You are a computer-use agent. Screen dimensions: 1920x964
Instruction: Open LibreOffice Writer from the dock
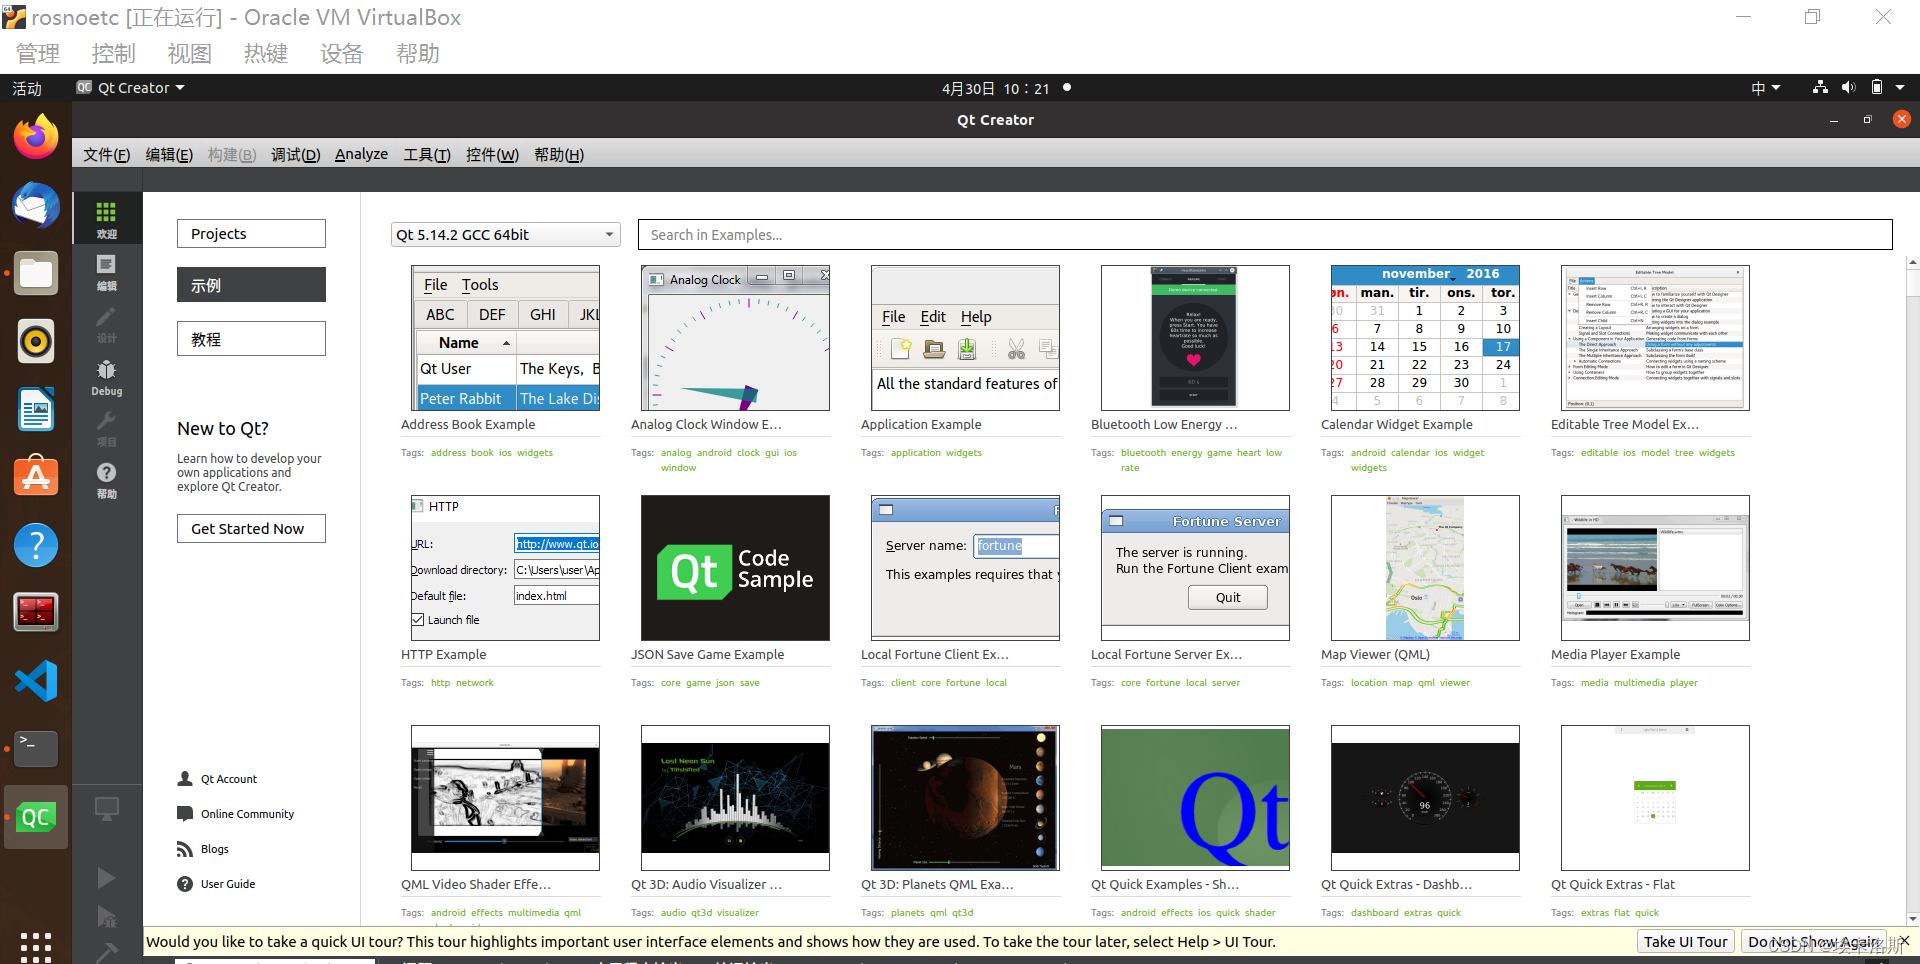pyautogui.click(x=36, y=409)
